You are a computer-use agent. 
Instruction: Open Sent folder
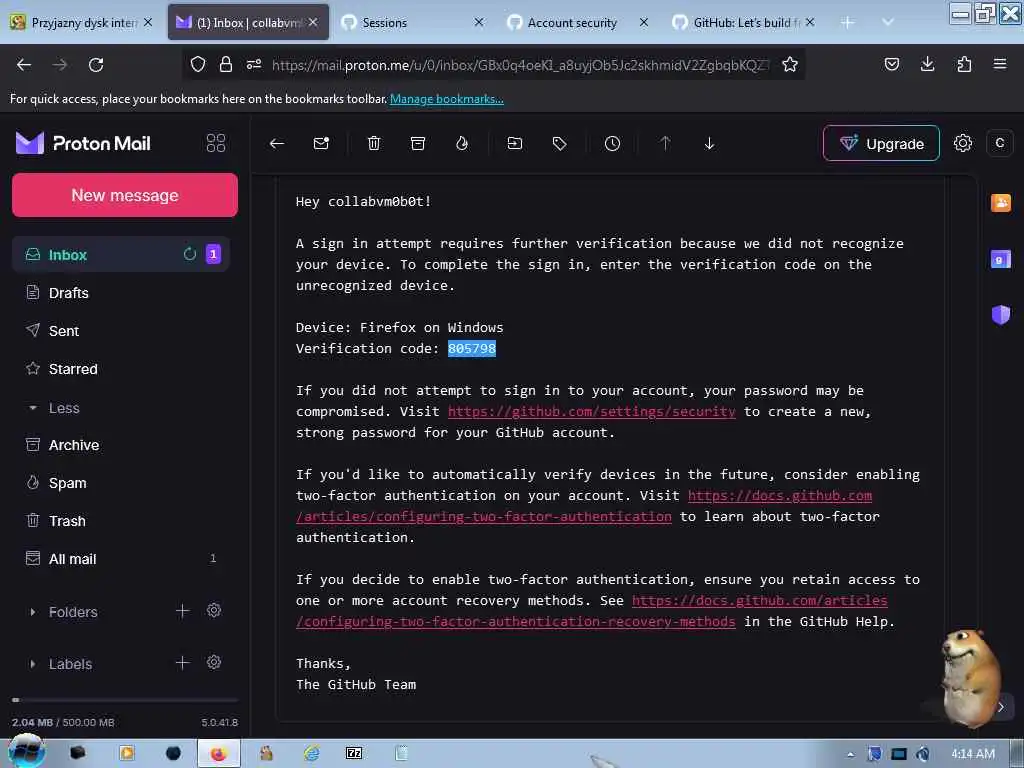121,330
